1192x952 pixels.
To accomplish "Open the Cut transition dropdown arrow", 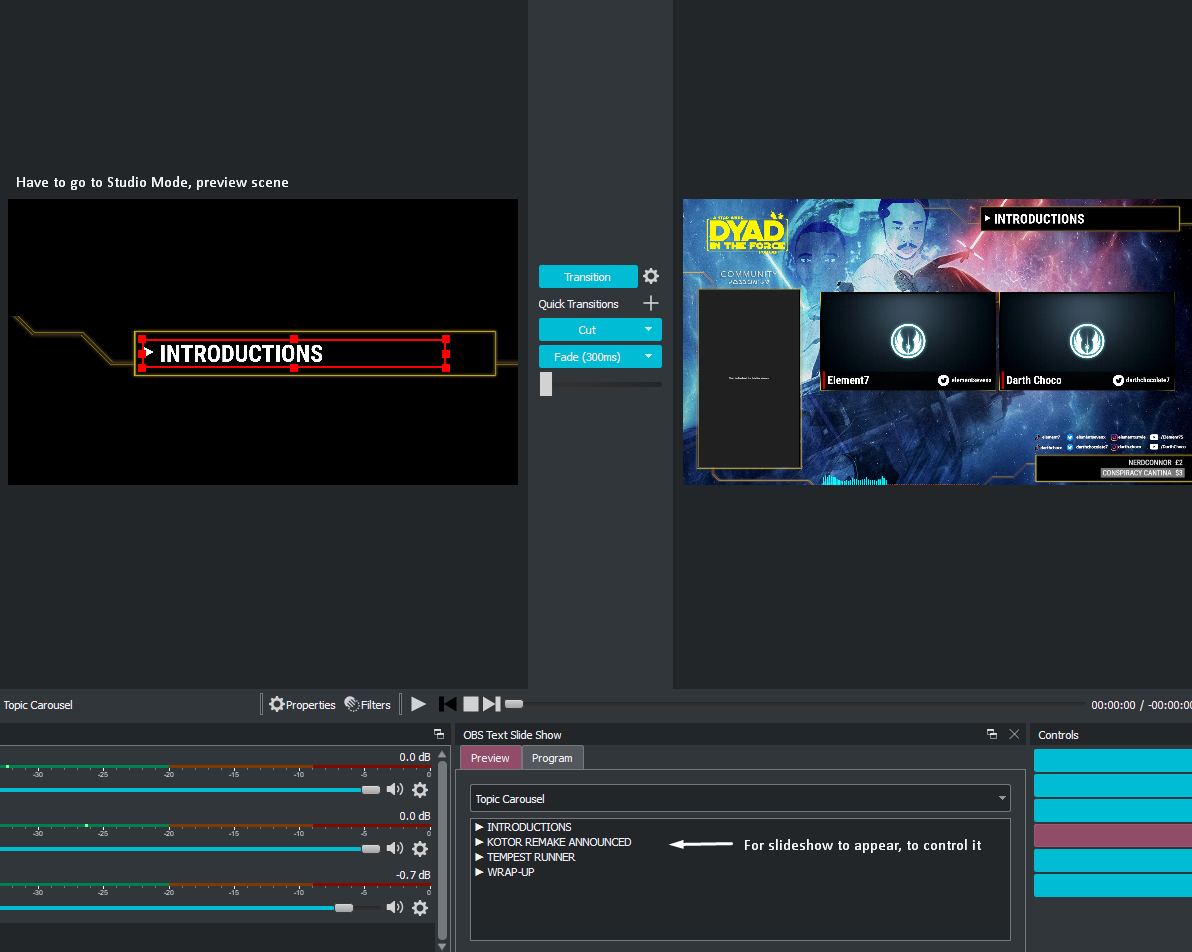I will point(648,330).
